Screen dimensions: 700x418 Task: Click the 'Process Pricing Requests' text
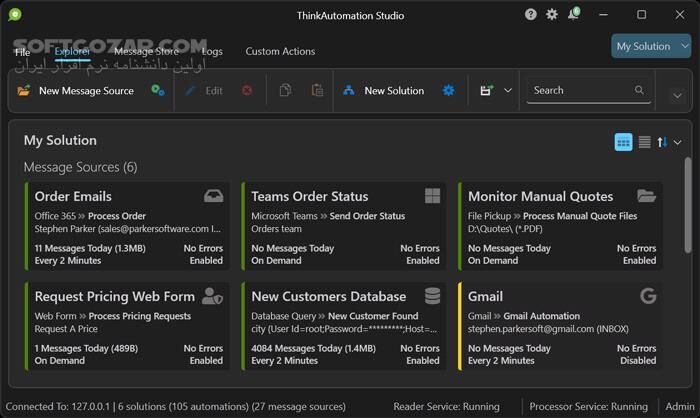140,316
